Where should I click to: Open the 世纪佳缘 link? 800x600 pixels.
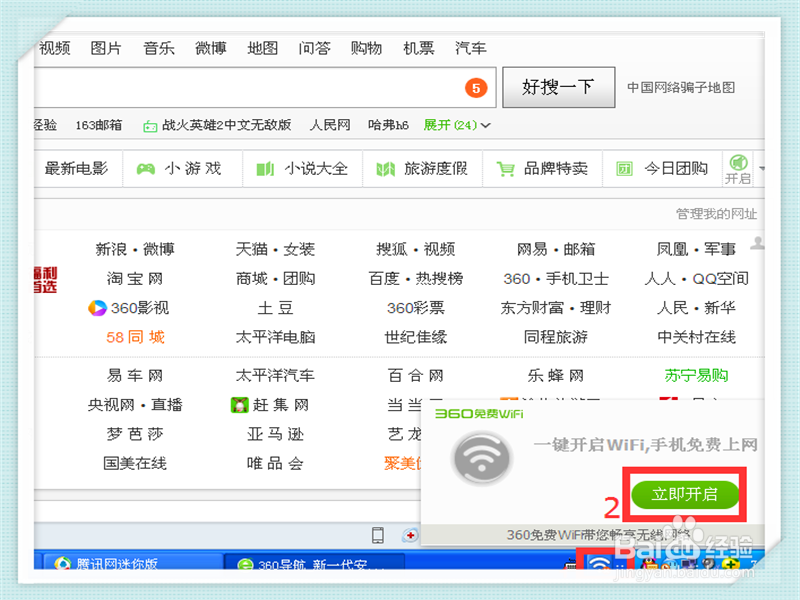pyautogui.click(x=416, y=337)
